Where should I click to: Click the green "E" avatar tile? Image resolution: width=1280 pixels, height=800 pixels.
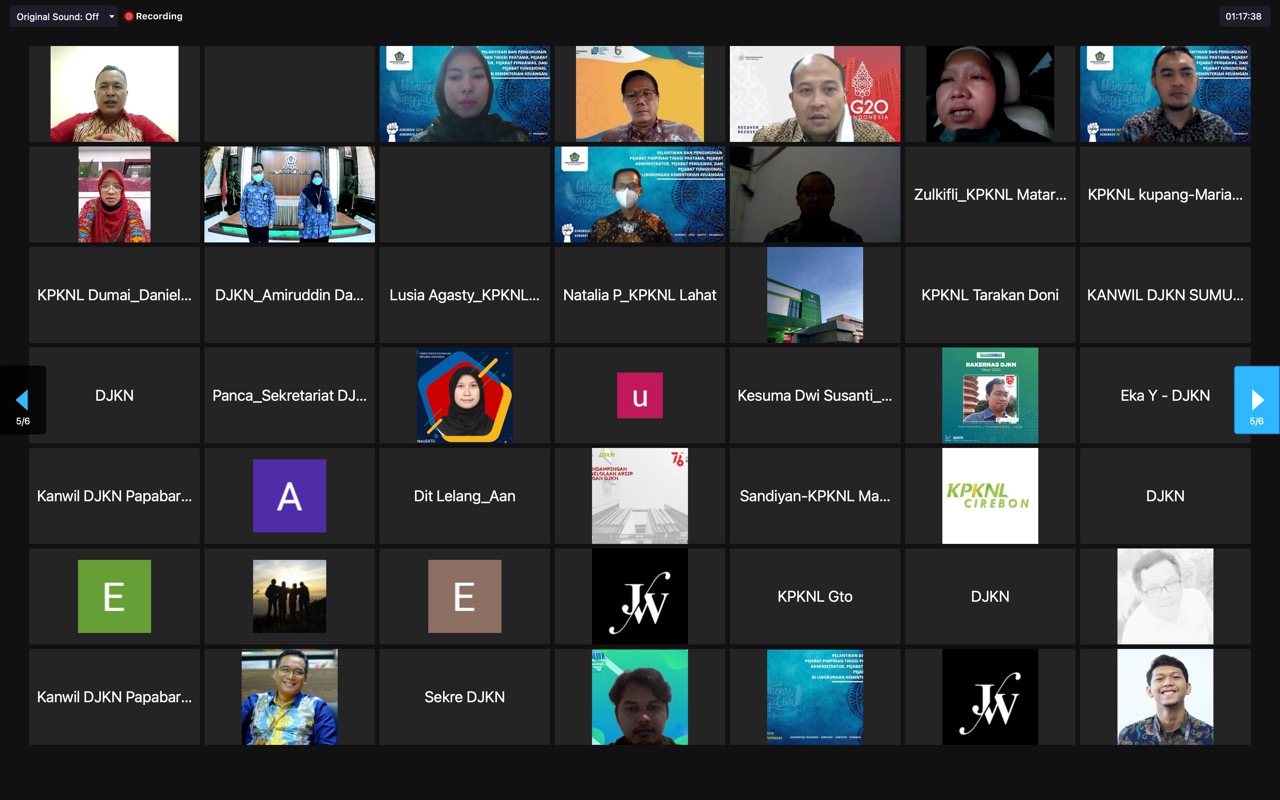click(x=114, y=596)
